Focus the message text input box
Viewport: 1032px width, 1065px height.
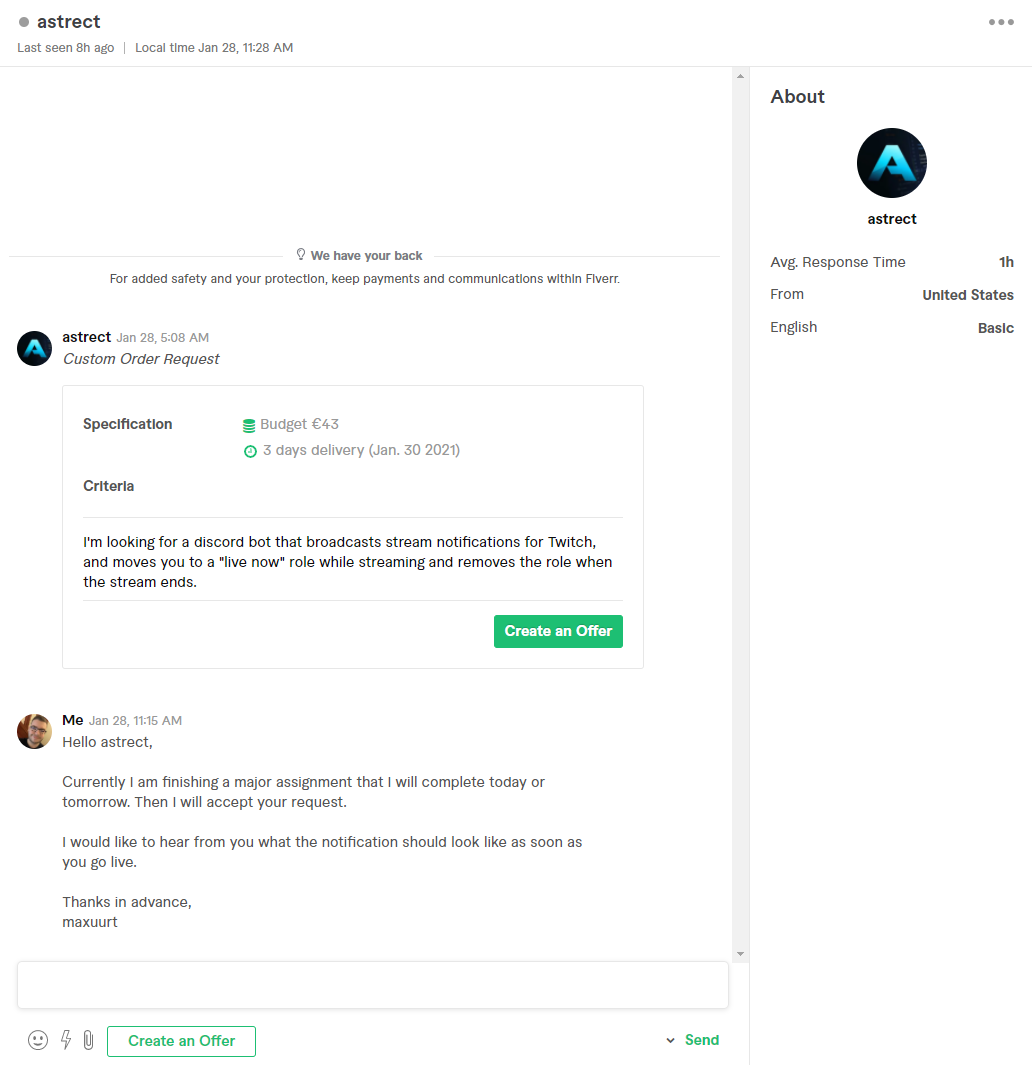coord(372,985)
